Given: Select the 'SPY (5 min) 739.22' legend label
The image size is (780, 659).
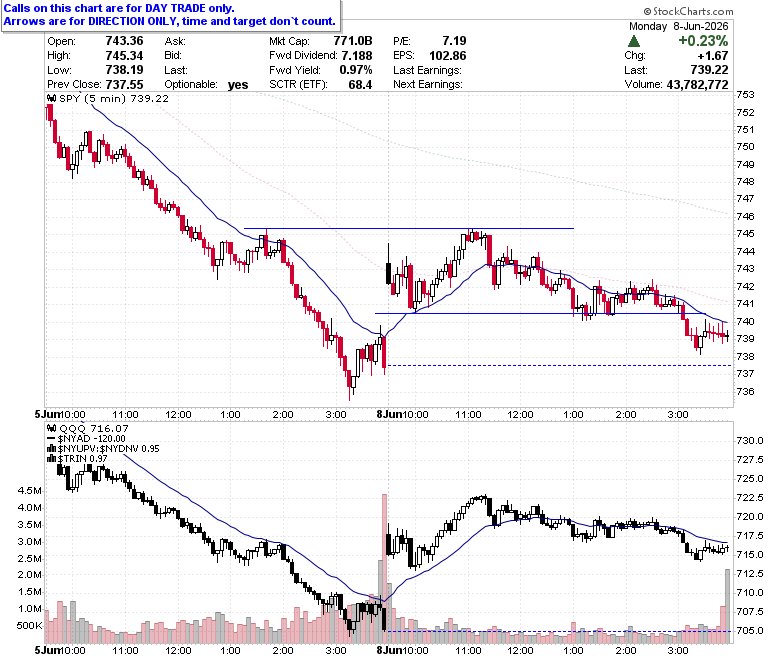Looking at the screenshot, I should pos(114,98).
